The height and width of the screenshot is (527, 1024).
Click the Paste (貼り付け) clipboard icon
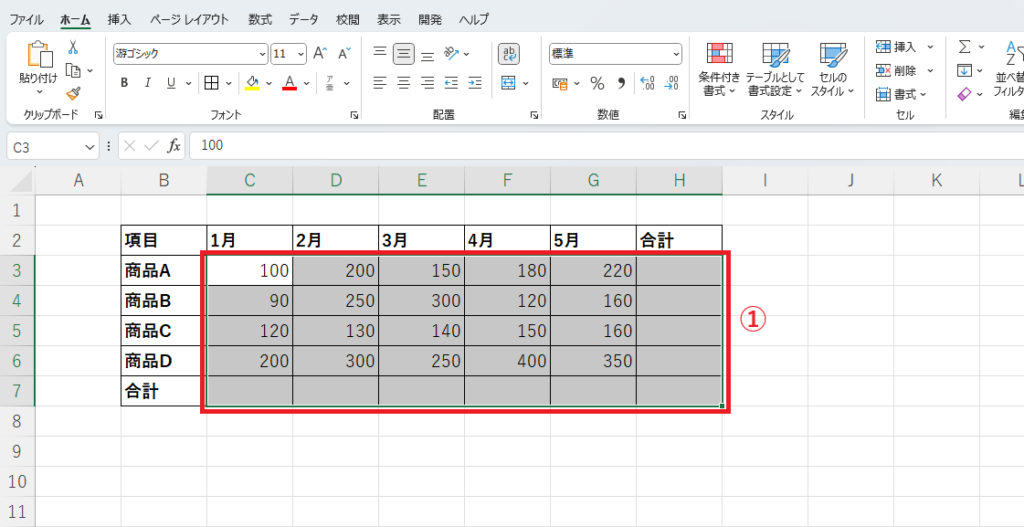pyautogui.click(x=38, y=55)
